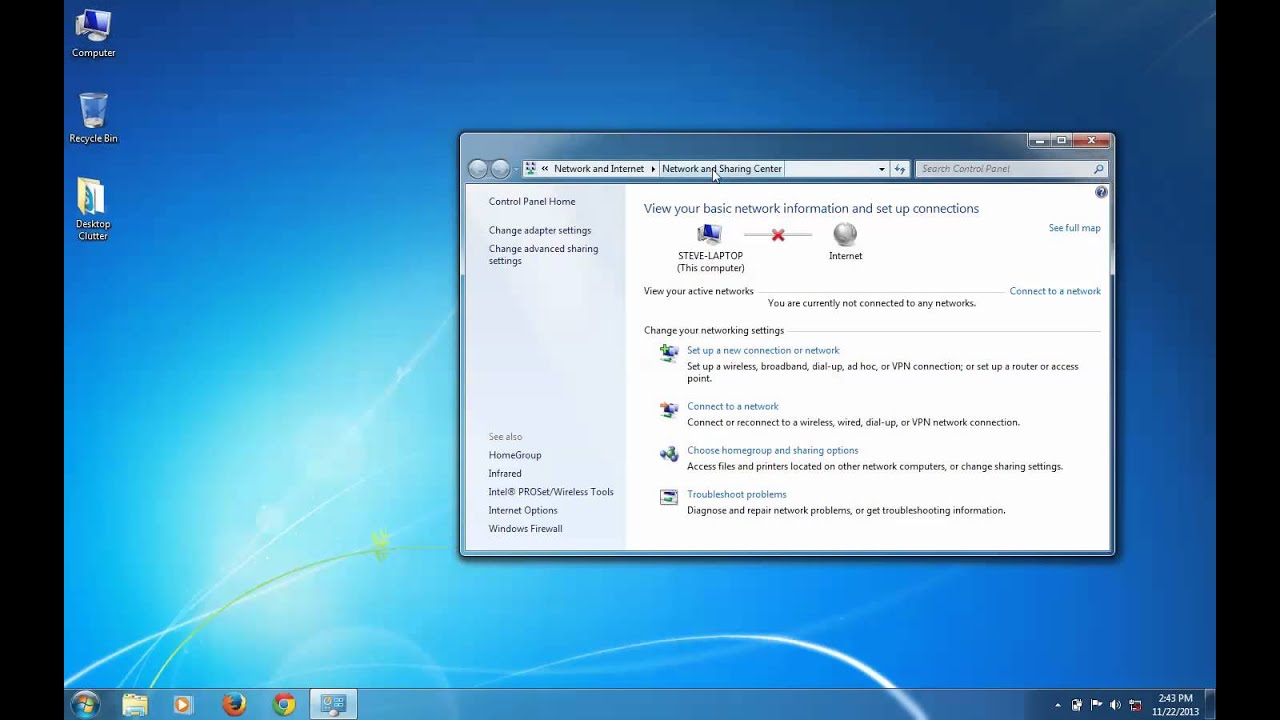Maximize the Control Panel window
Viewport: 1280px width, 720px height.
[1062, 141]
